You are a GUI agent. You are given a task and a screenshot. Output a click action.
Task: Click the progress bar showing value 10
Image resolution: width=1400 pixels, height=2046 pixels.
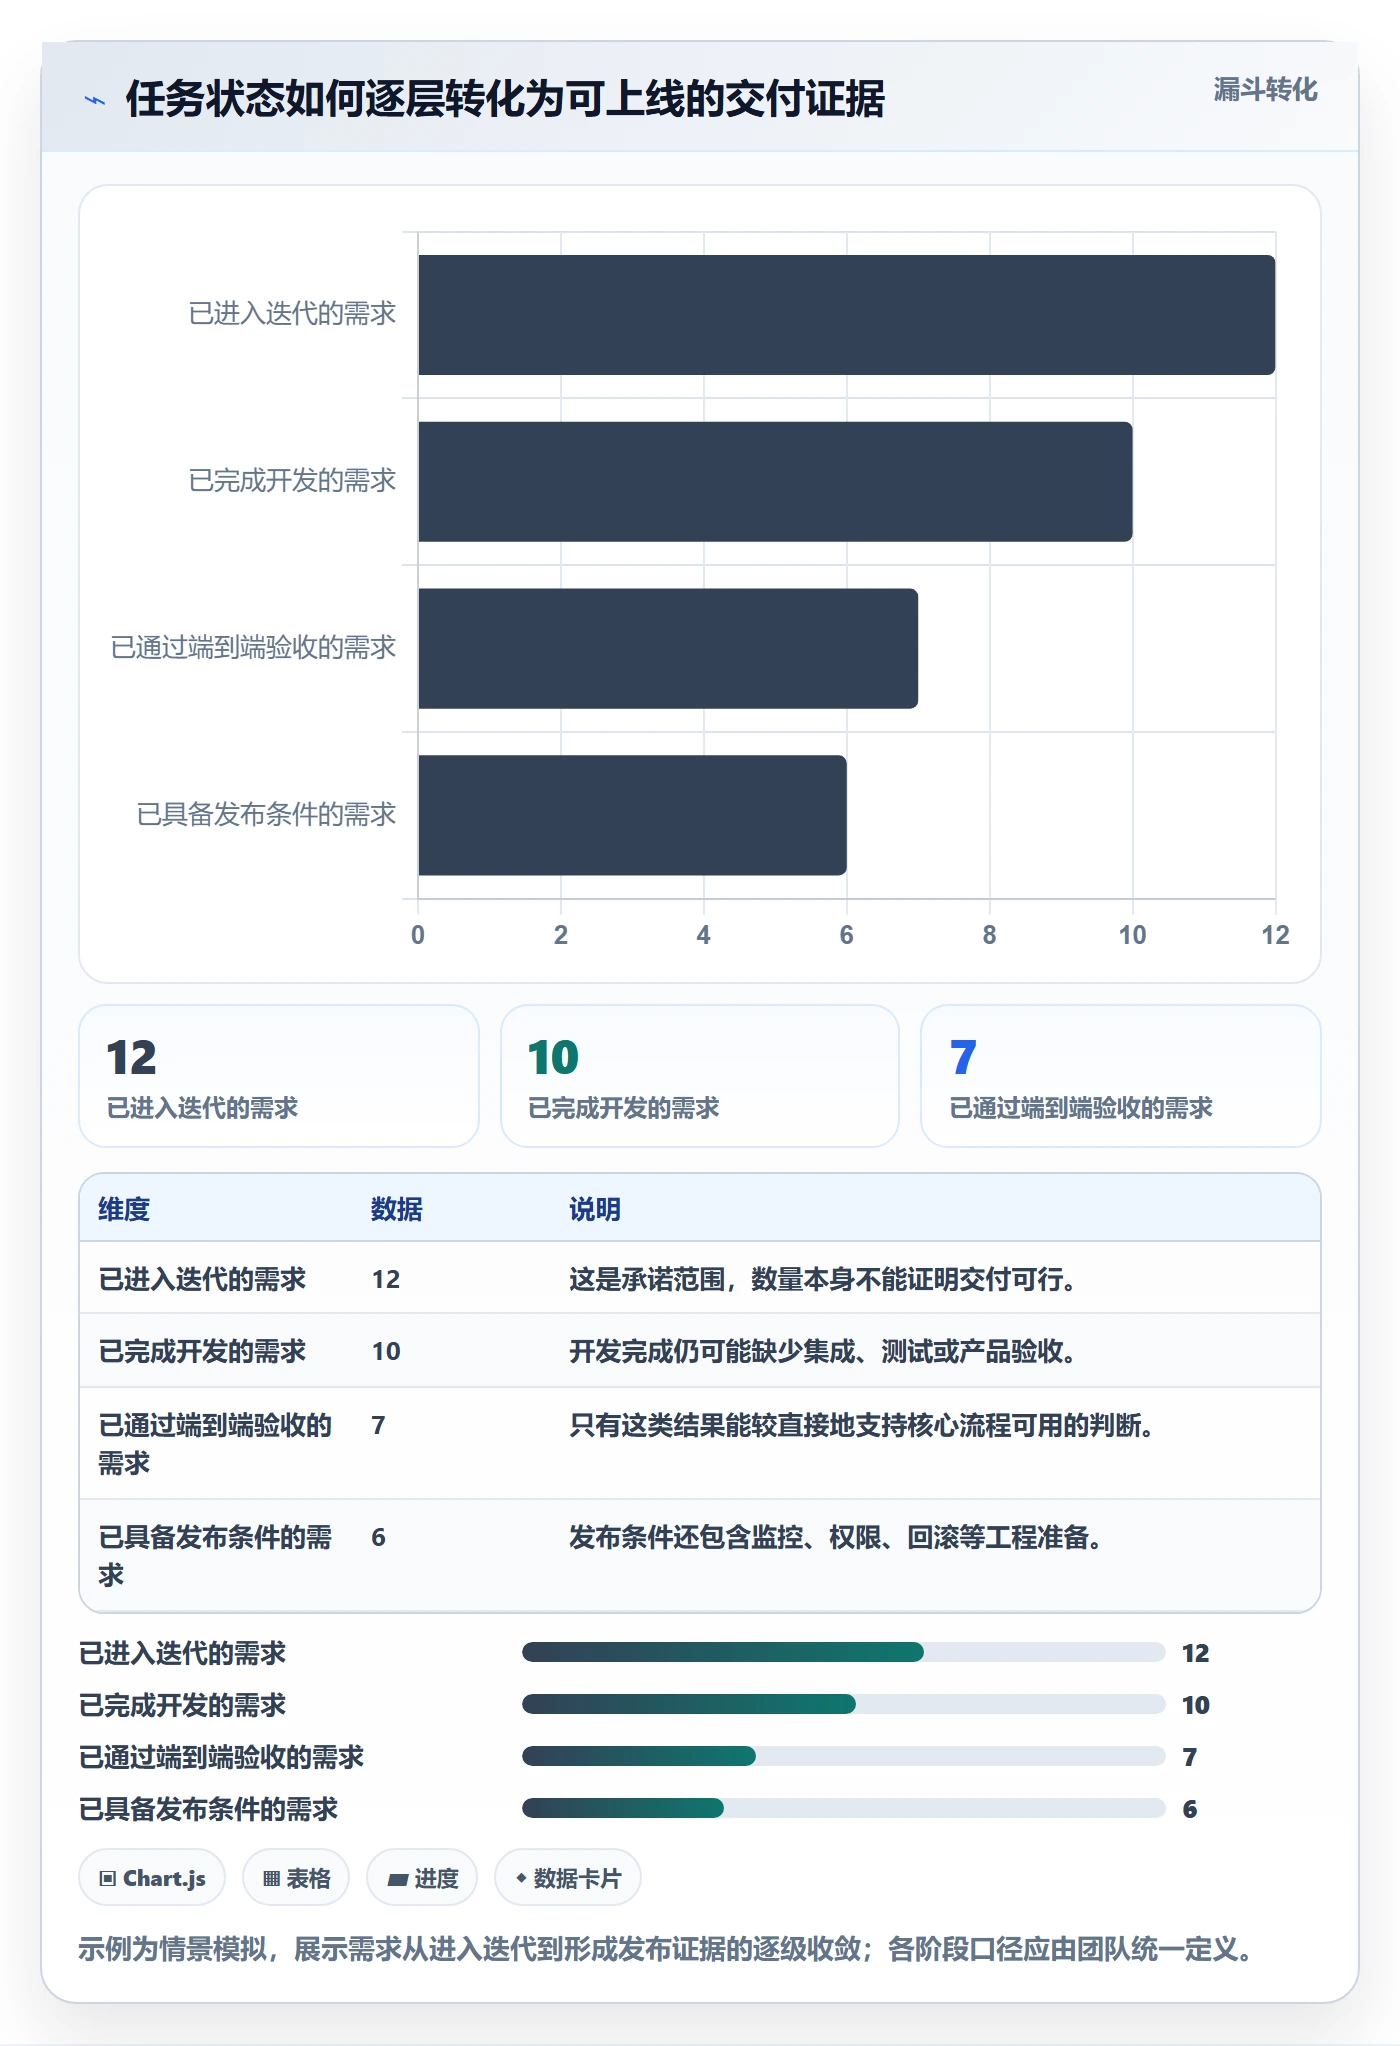[844, 1704]
